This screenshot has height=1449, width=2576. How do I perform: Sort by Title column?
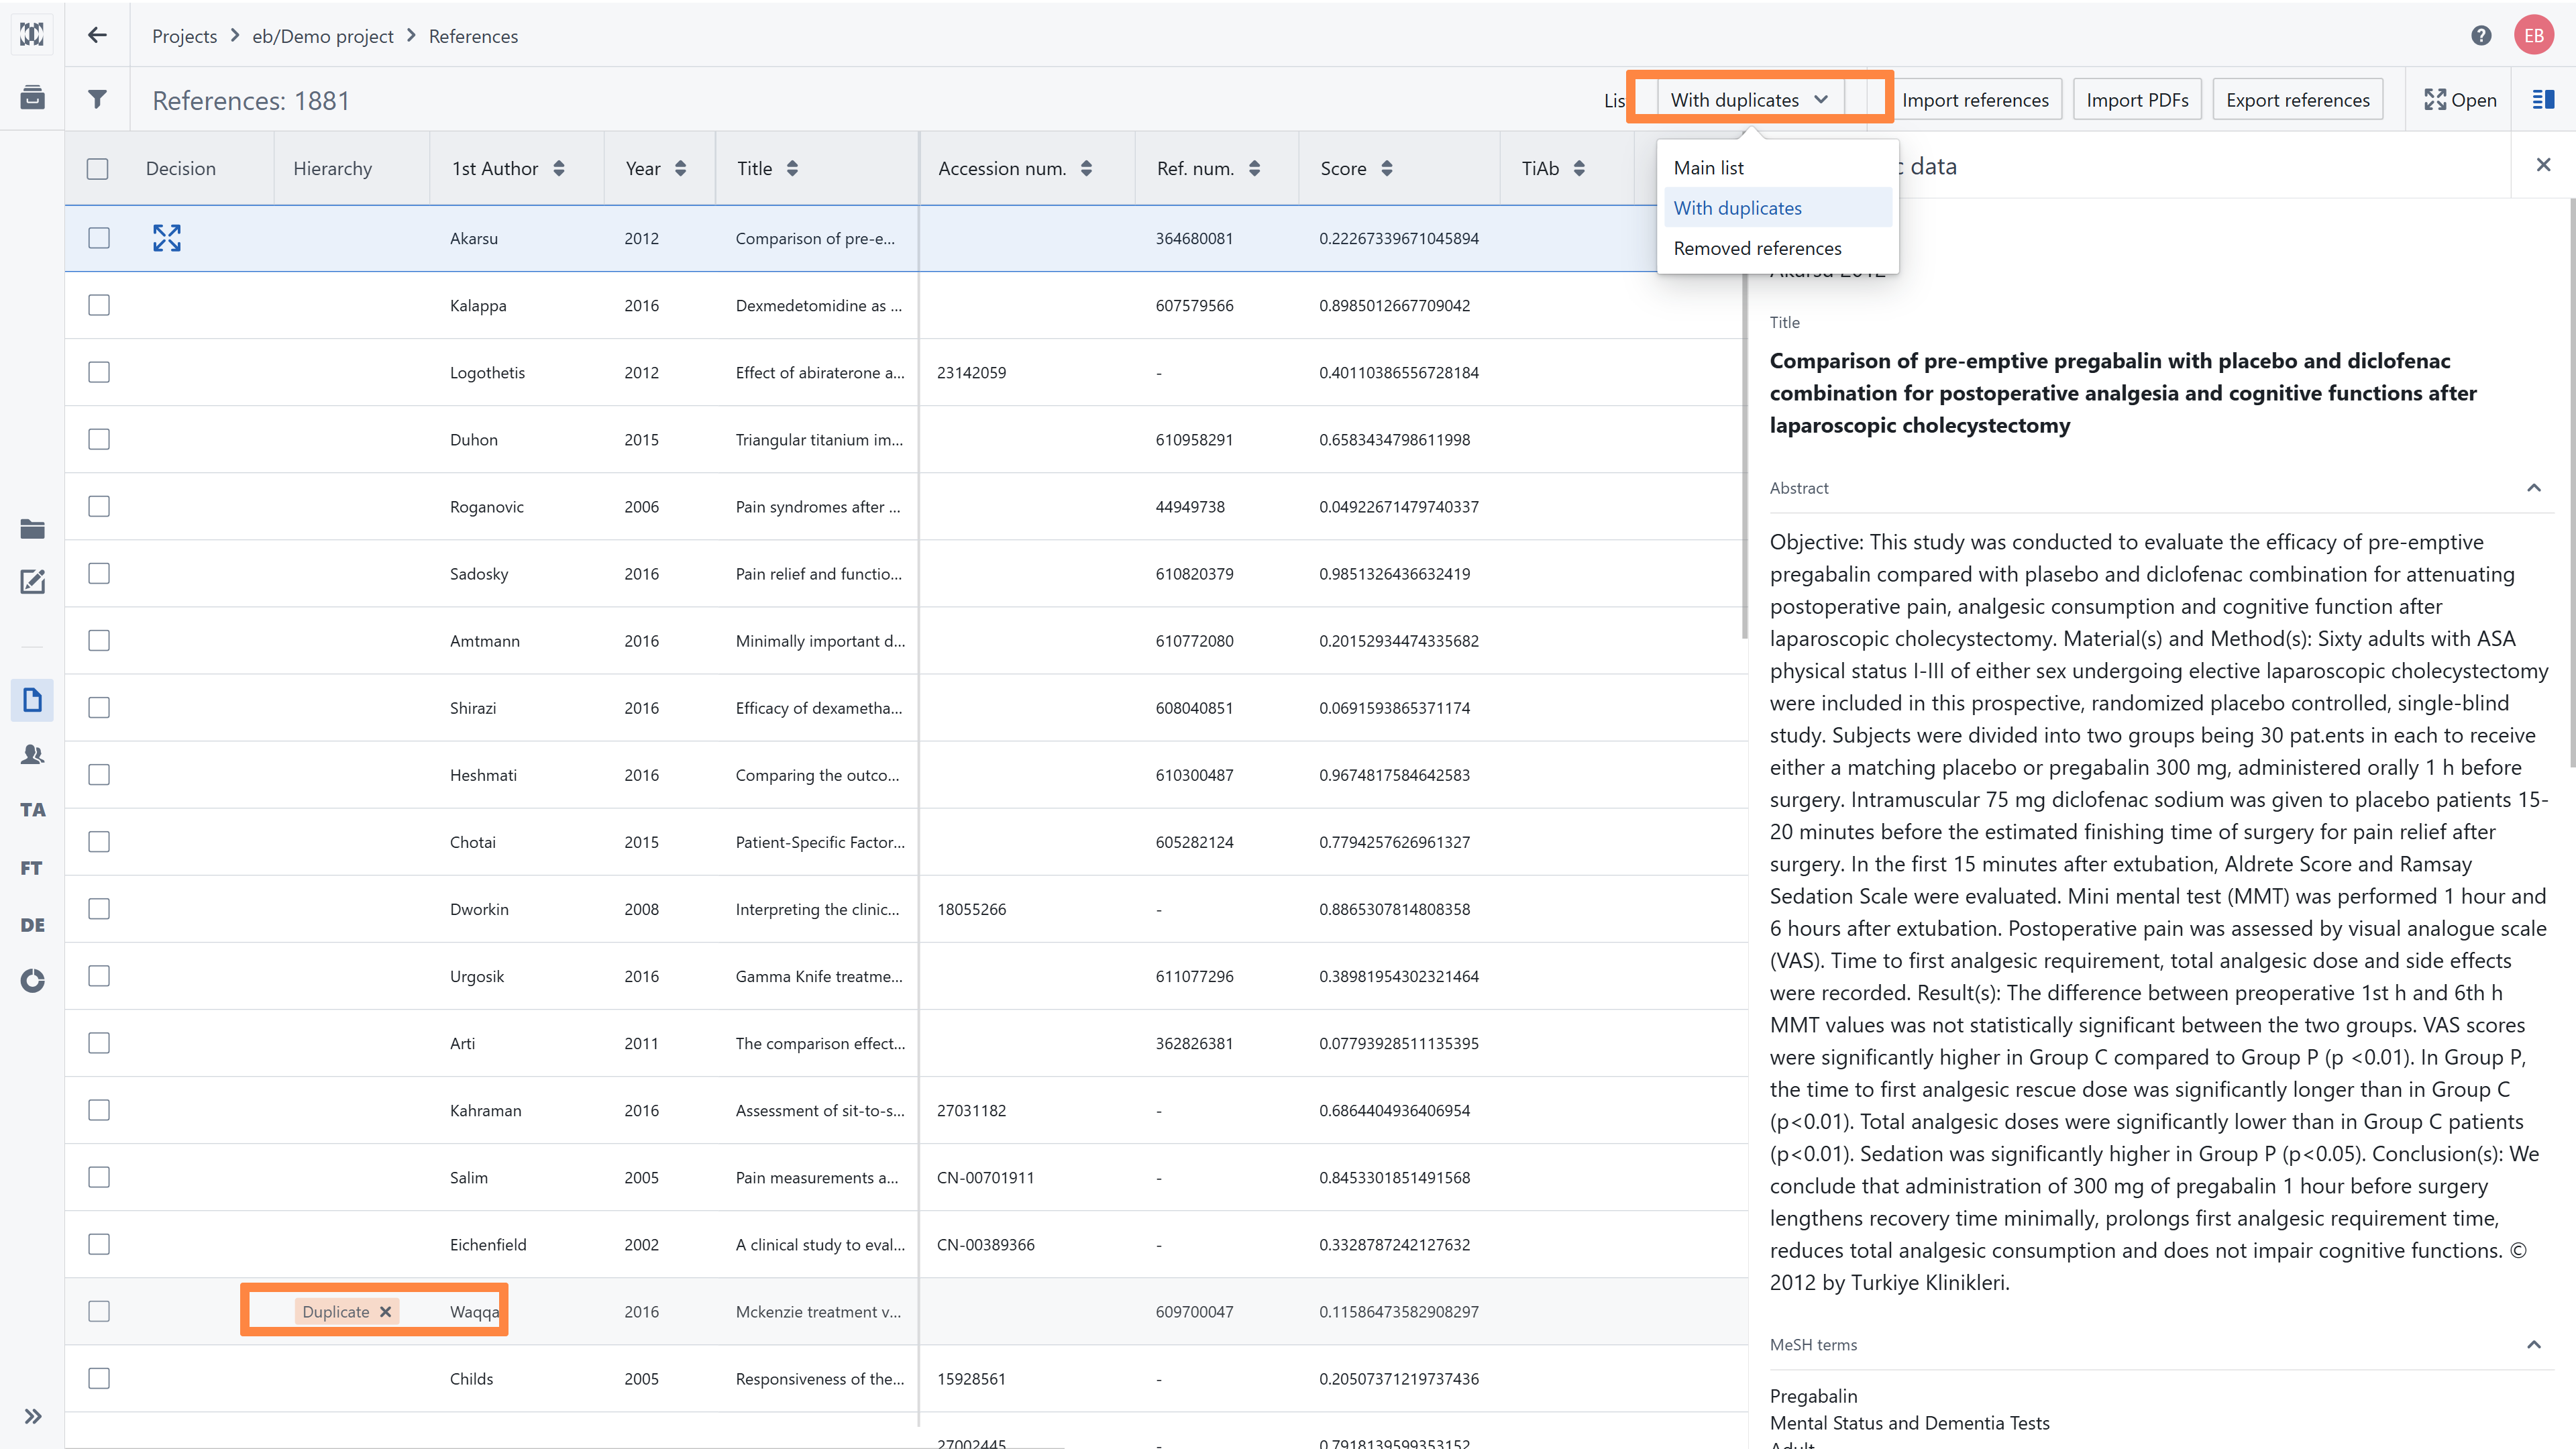tap(792, 169)
